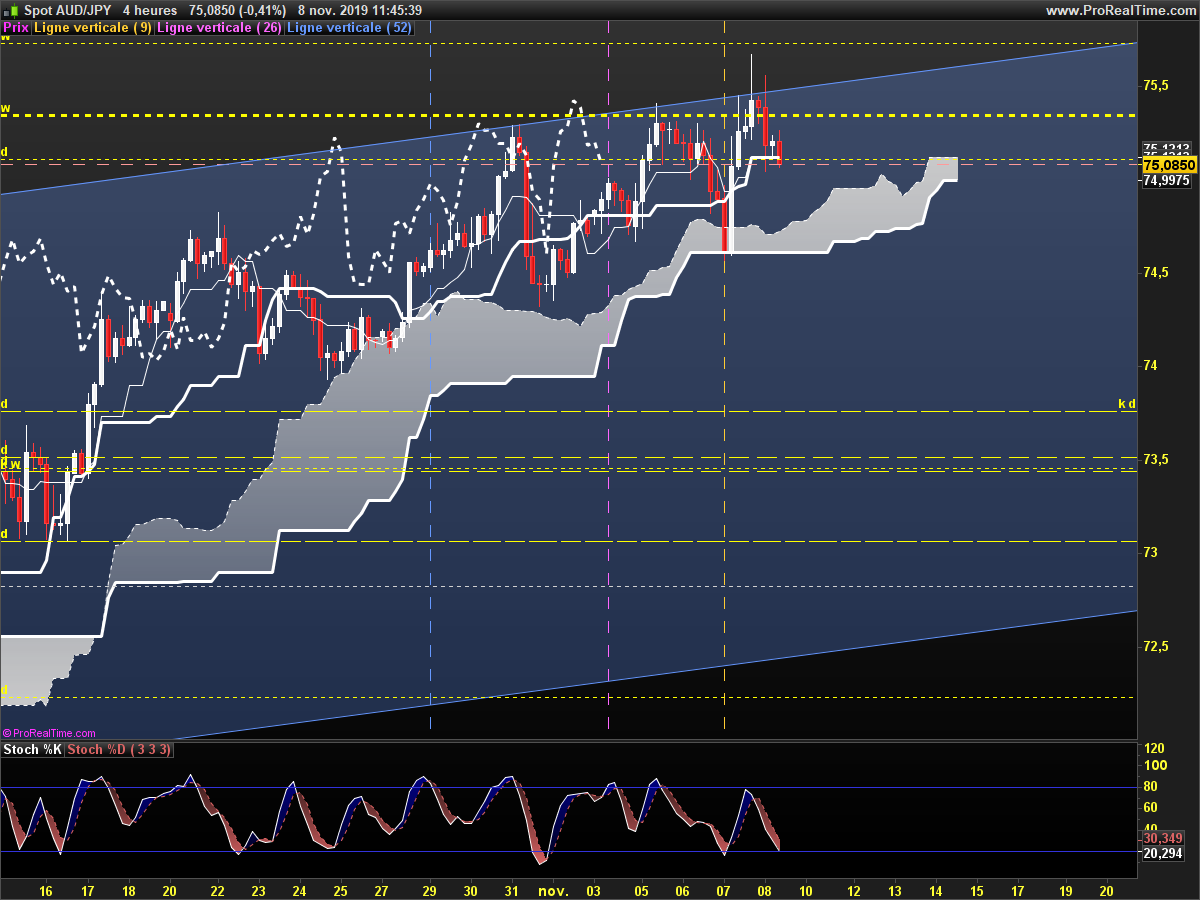Open Ligne verticale (9) settings label
The height and width of the screenshot is (900, 1200).
point(93,28)
